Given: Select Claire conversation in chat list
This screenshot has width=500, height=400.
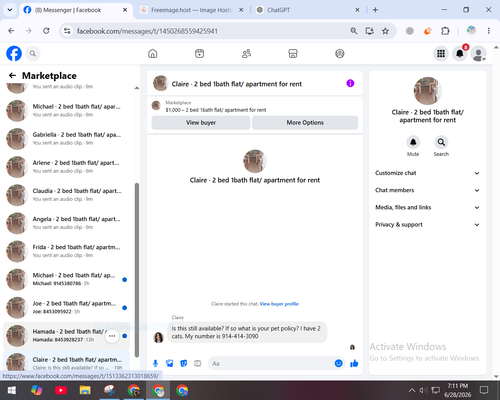Looking at the screenshot, I should coord(67,362).
